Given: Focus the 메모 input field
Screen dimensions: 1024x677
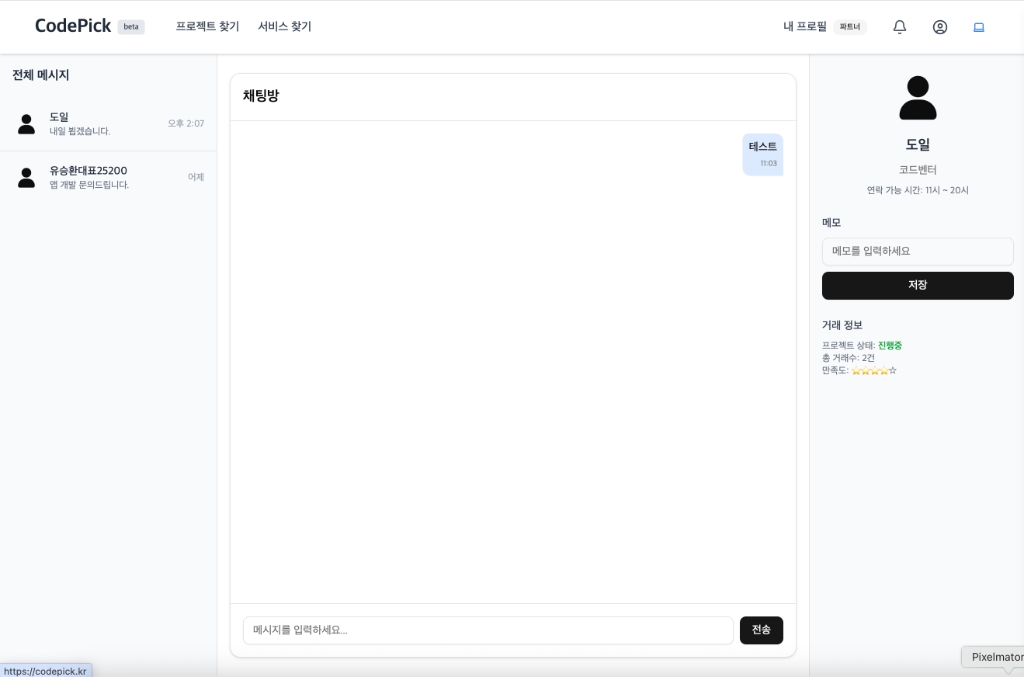Looking at the screenshot, I should click(918, 251).
